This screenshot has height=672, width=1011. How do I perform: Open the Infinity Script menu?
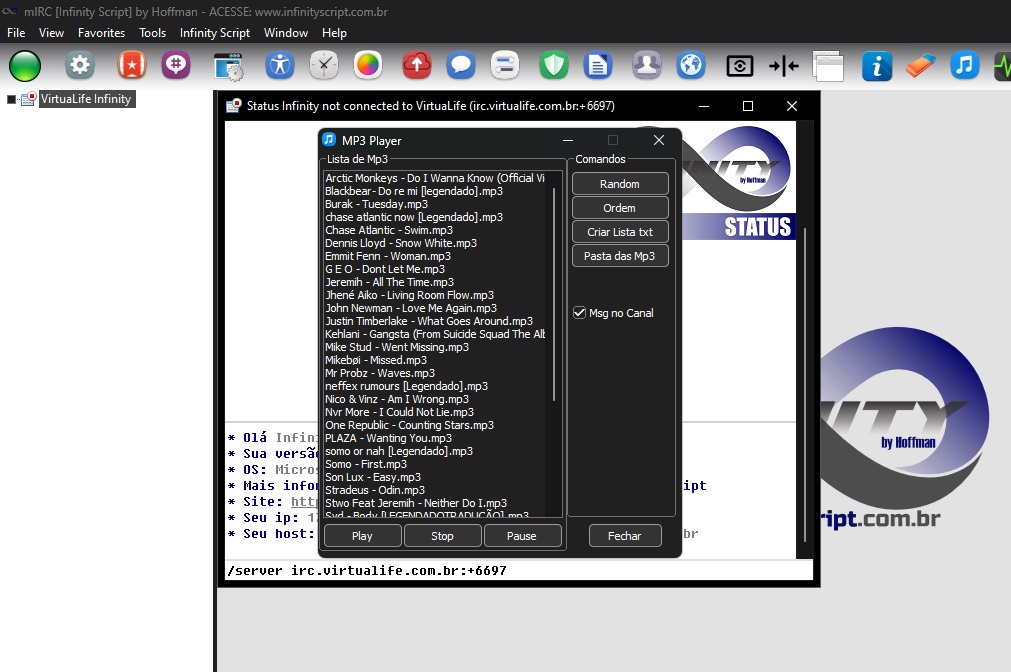215,33
